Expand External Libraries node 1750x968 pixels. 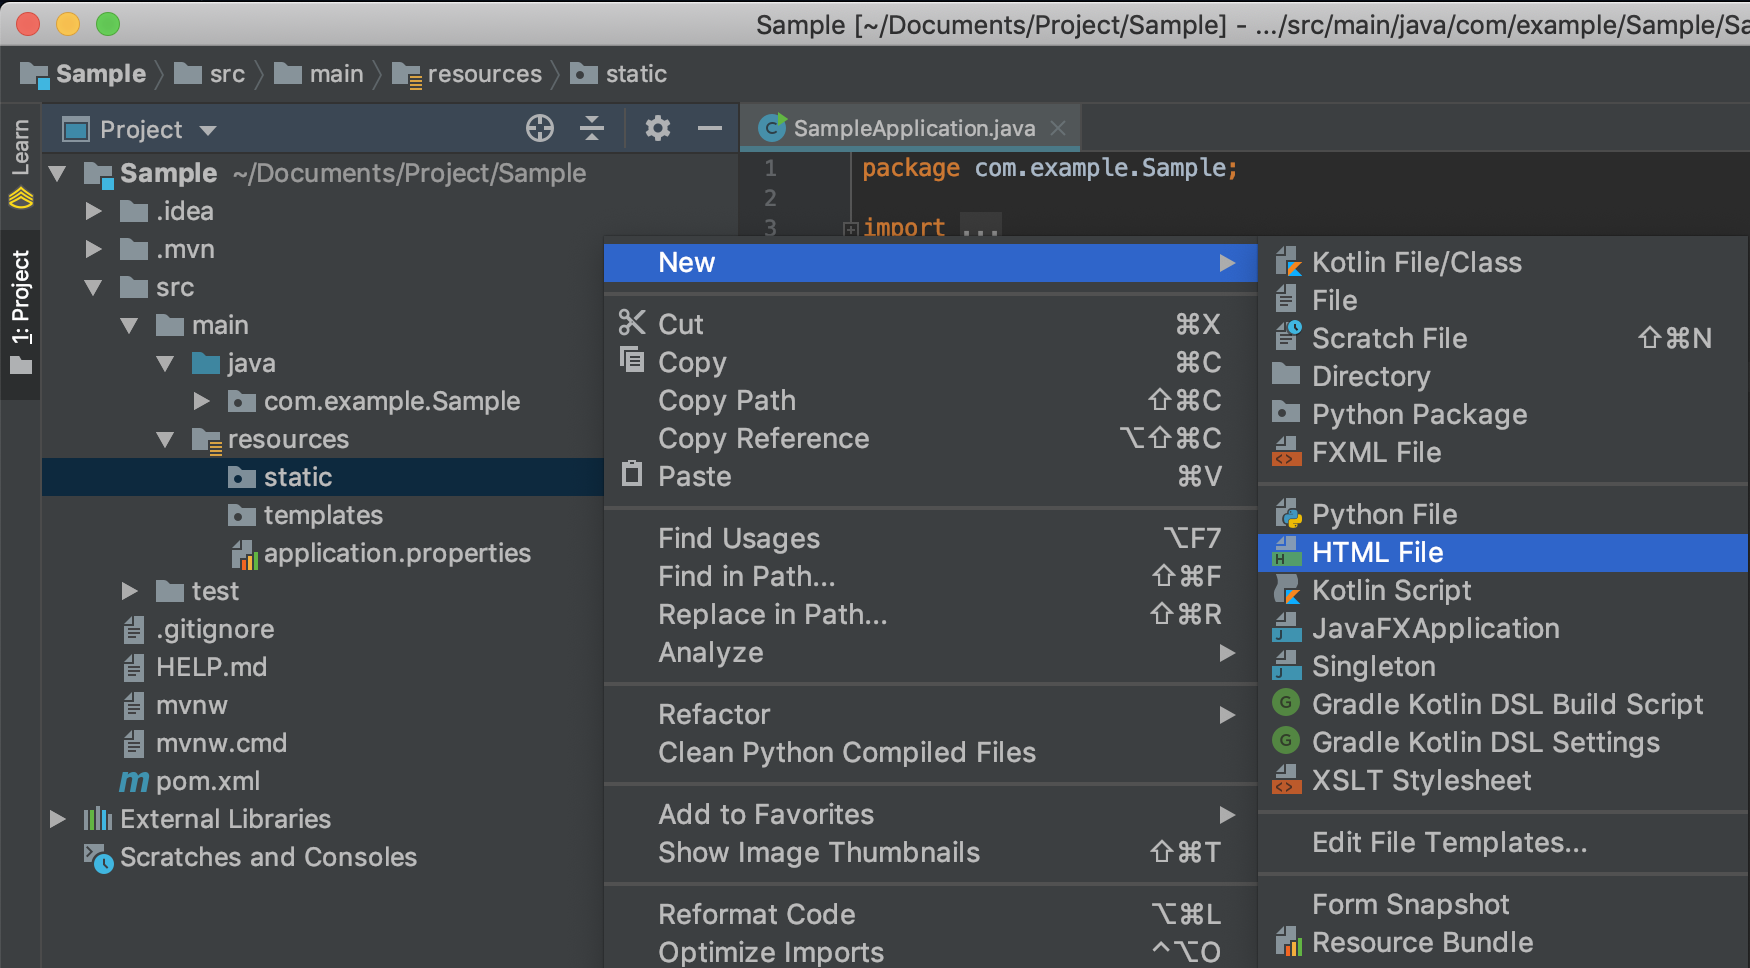tap(58, 819)
